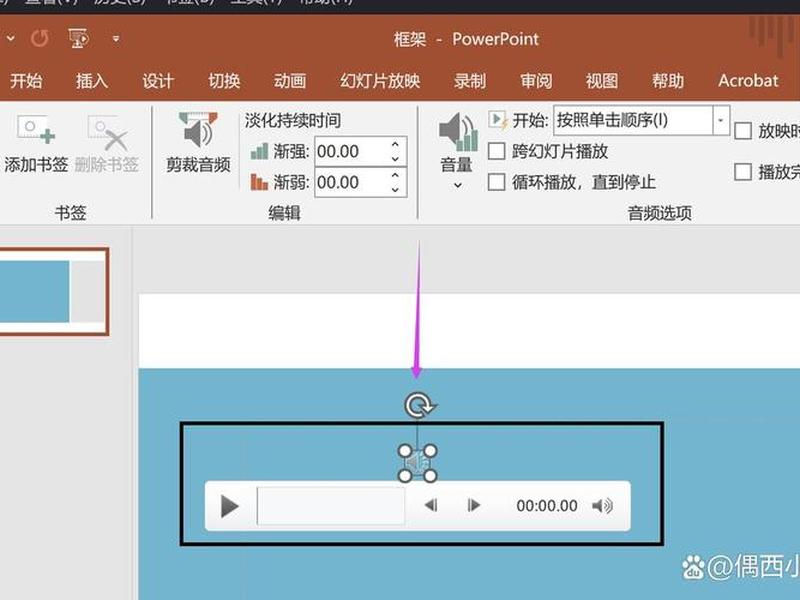
Task: Go to the 切换 tab
Action: pos(224,81)
